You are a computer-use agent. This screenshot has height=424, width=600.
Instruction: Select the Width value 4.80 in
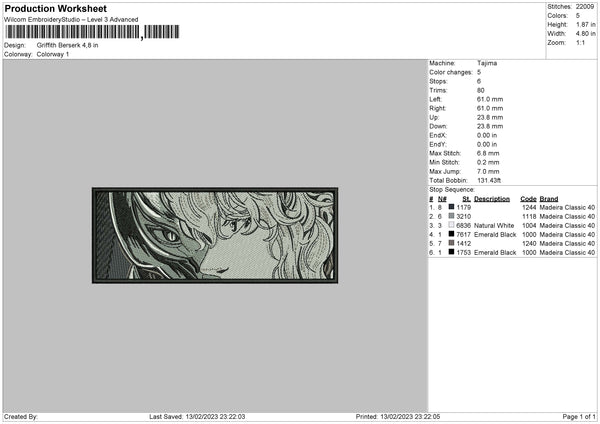coord(585,34)
